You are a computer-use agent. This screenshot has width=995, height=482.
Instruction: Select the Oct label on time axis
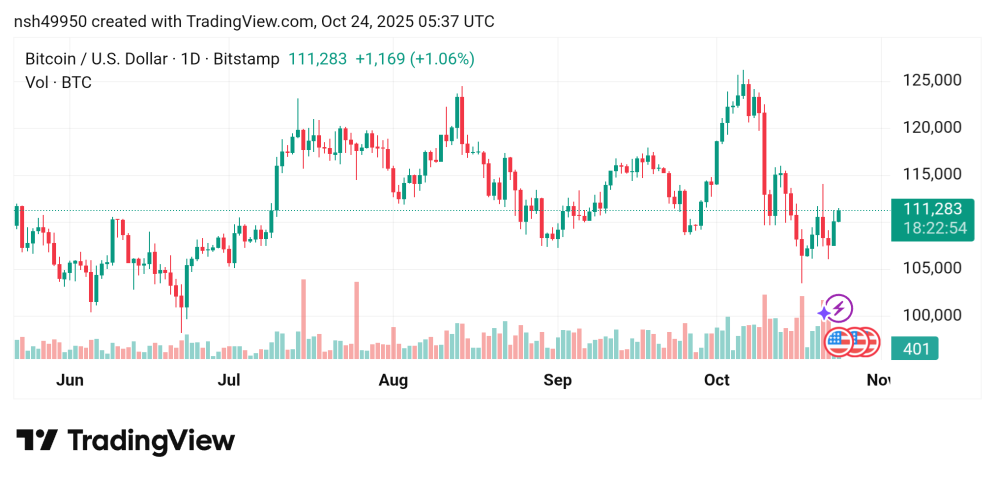click(x=717, y=380)
